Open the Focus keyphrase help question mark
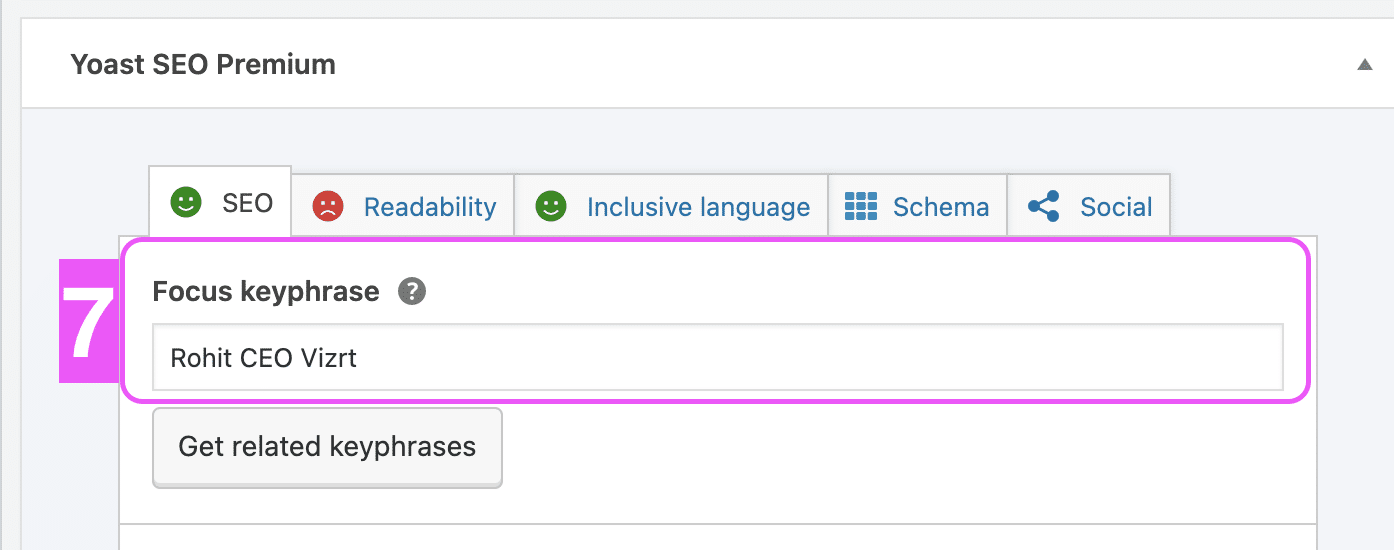This screenshot has height=550, width=1394. (x=412, y=292)
